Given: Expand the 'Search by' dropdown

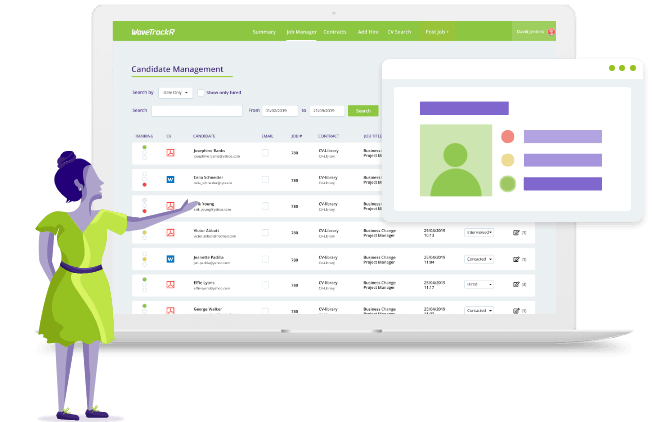Looking at the screenshot, I should pos(175,92).
